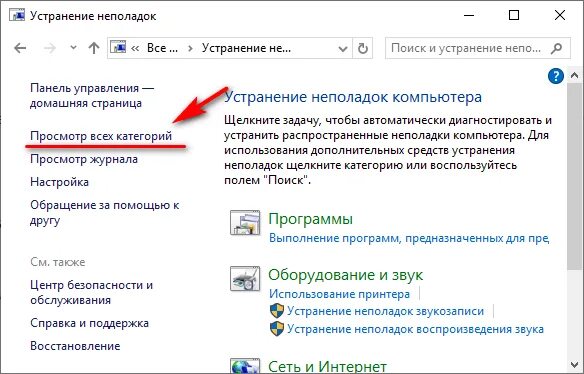
Task: Click the Устранение не… breadcrumb segment
Action: pyautogui.click(x=246, y=48)
